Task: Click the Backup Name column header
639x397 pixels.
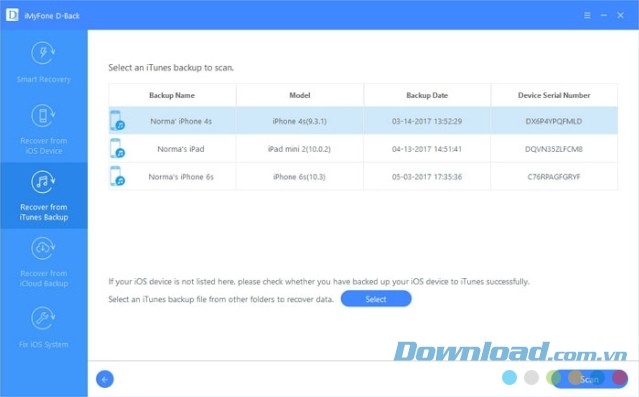Action: click(172, 95)
